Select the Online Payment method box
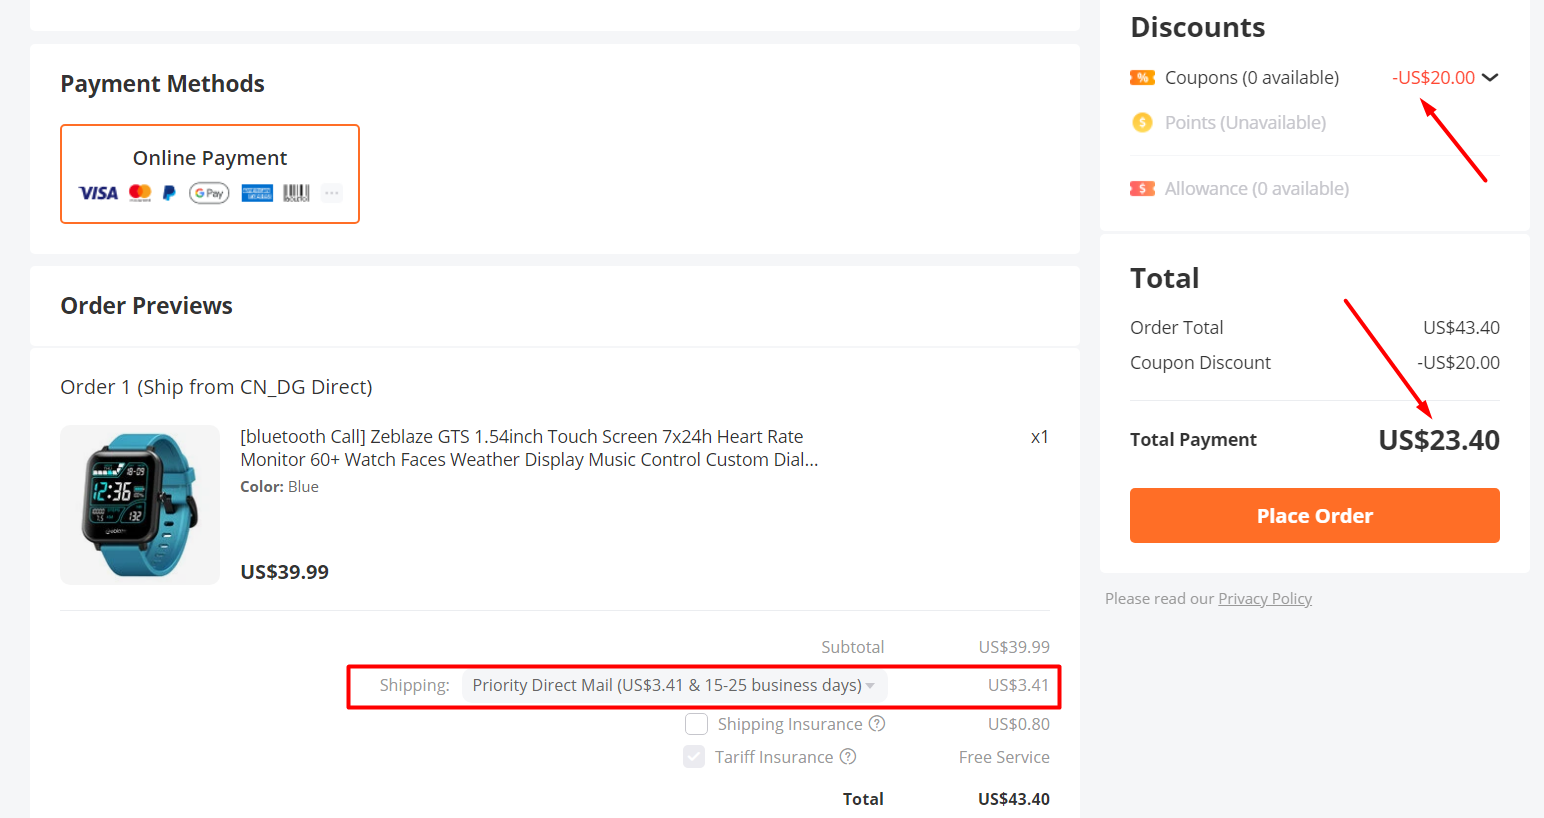Image resolution: width=1544 pixels, height=818 pixels. pos(210,174)
